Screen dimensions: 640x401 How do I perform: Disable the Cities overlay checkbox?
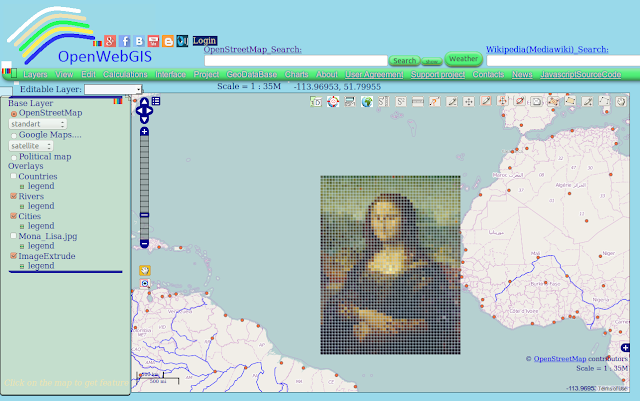pyautogui.click(x=13, y=216)
